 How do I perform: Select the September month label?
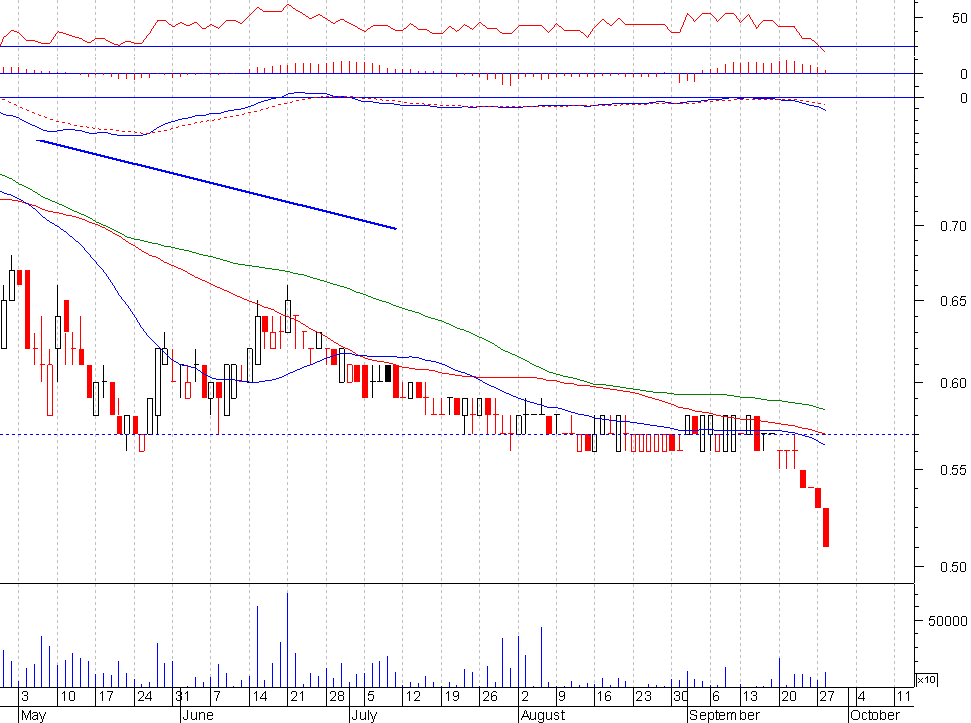click(725, 716)
